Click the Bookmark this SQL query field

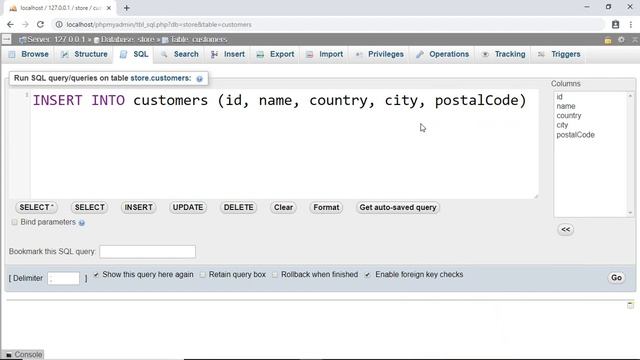147,251
